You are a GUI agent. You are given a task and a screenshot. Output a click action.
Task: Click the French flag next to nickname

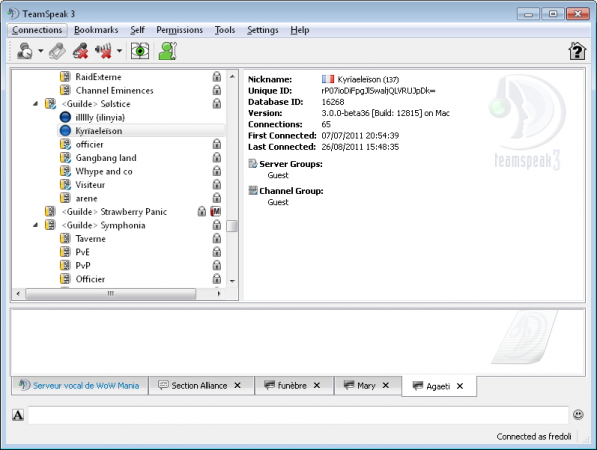(x=328, y=79)
